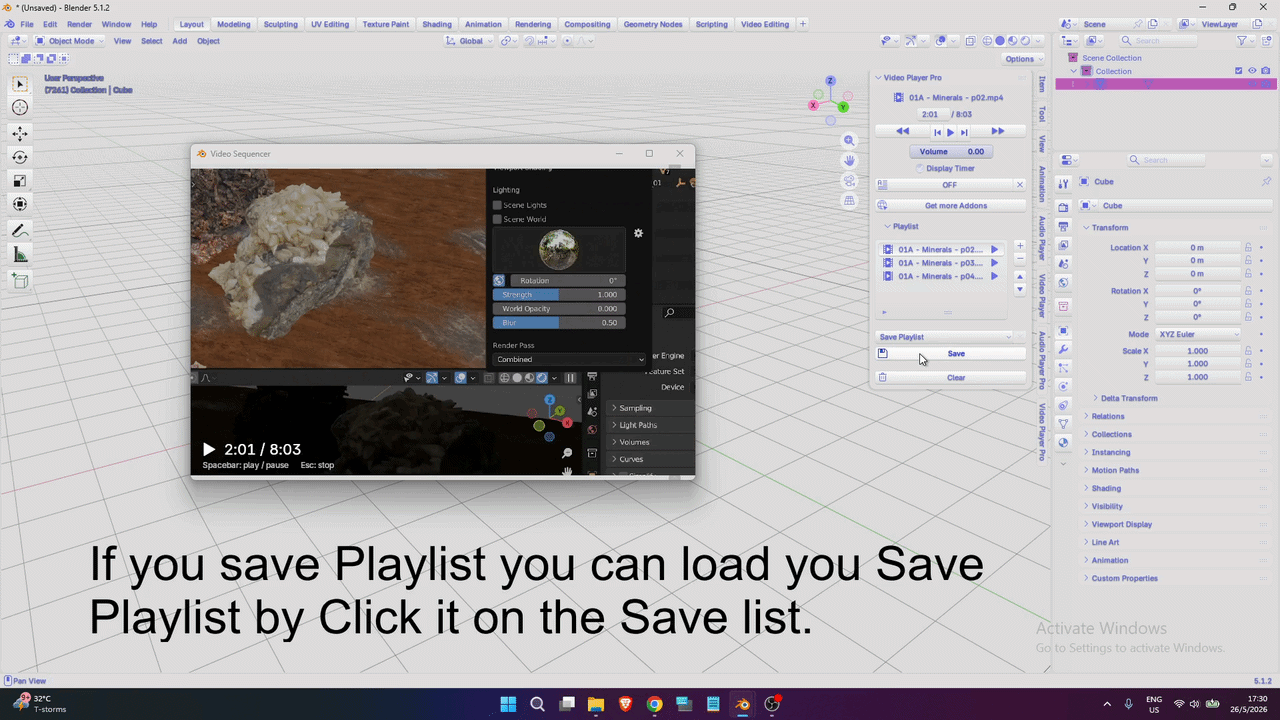Fast-forward the video with the double-right arrows
Viewport: 1280px width, 720px height.
(998, 132)
